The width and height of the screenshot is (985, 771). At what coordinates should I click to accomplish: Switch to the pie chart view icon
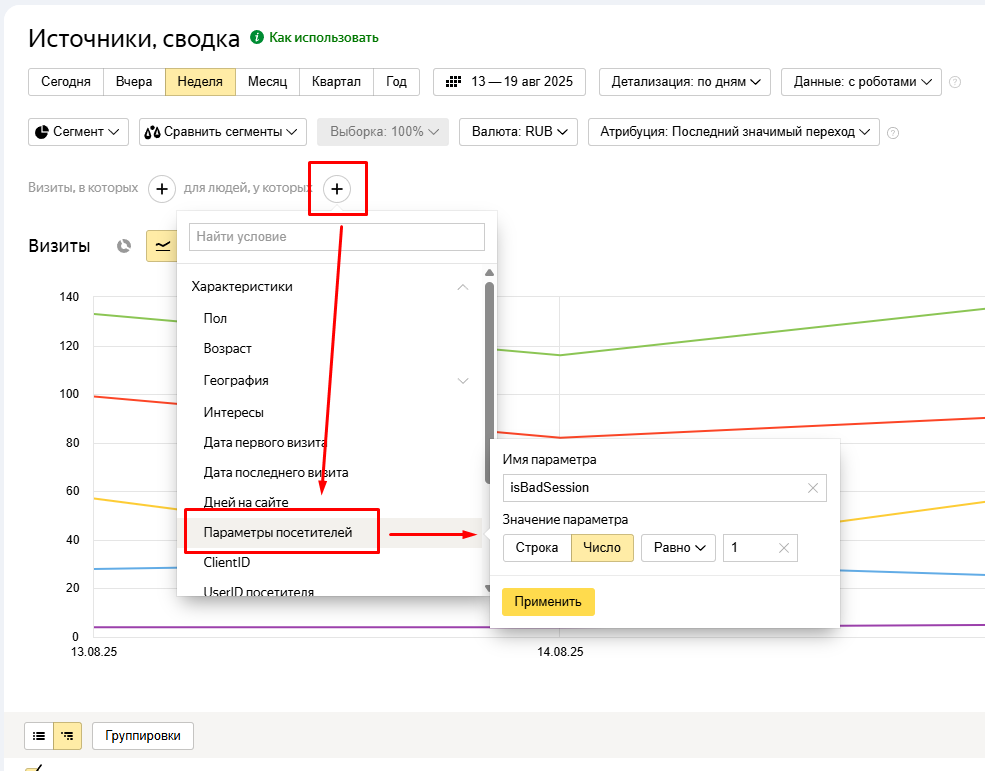(124, 246)
